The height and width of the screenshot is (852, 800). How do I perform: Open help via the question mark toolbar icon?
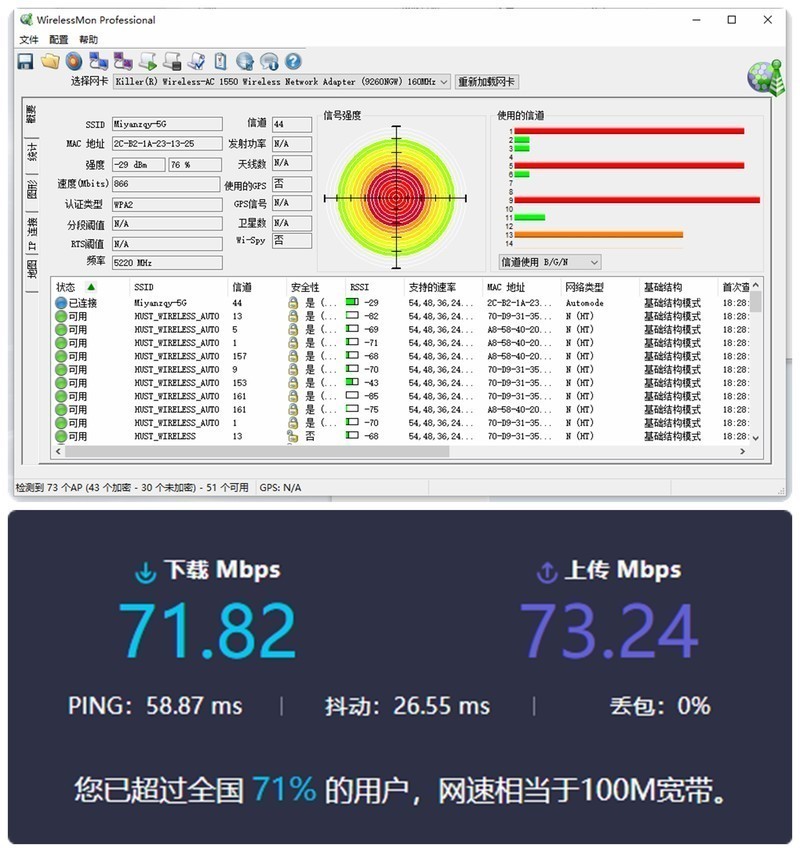tap(291, 61)
